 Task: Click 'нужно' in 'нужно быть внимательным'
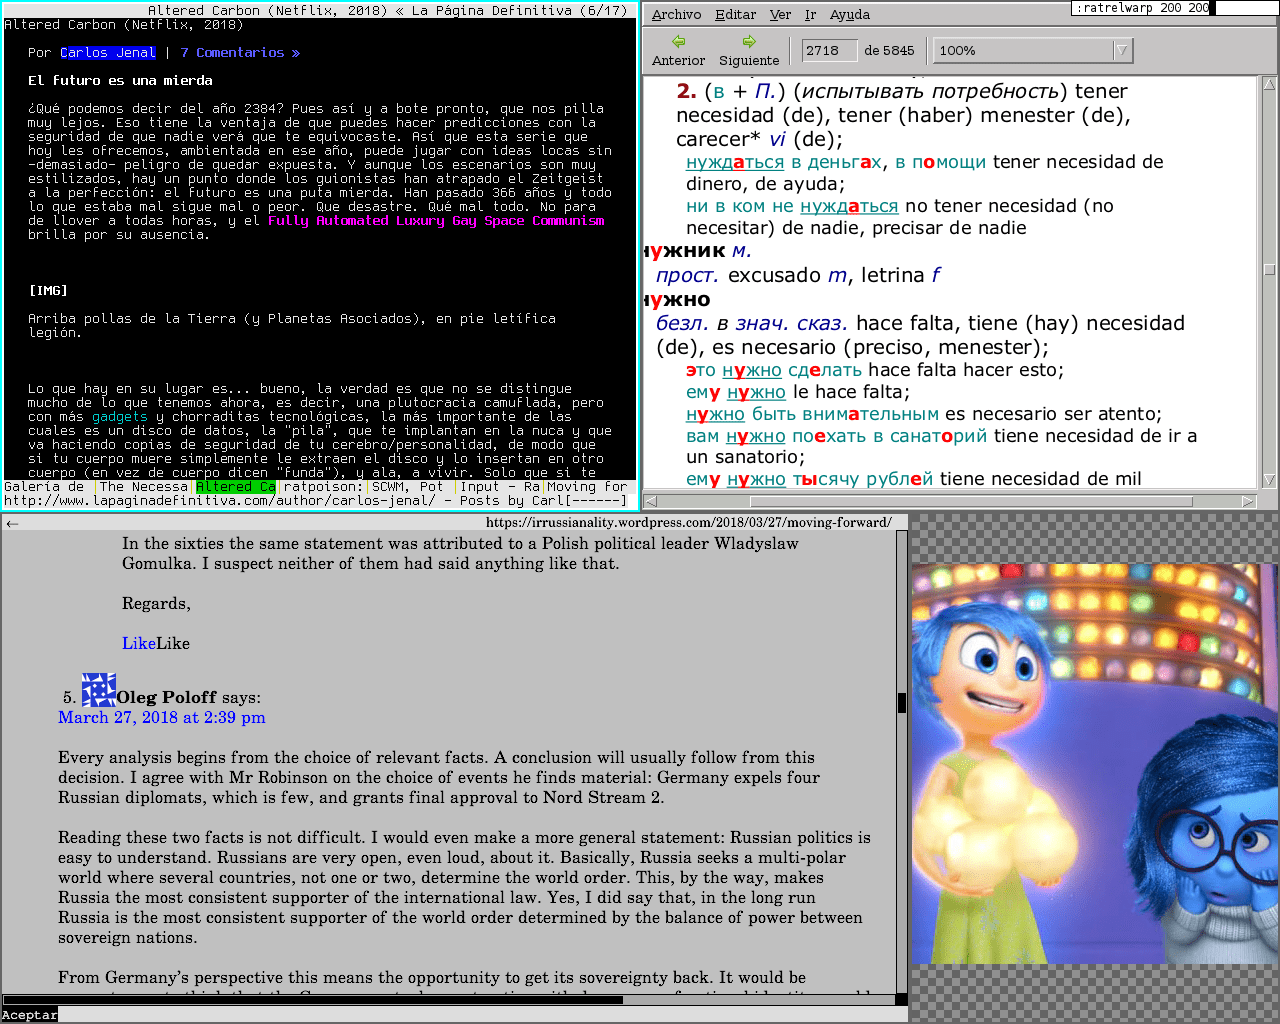(716, 414)
